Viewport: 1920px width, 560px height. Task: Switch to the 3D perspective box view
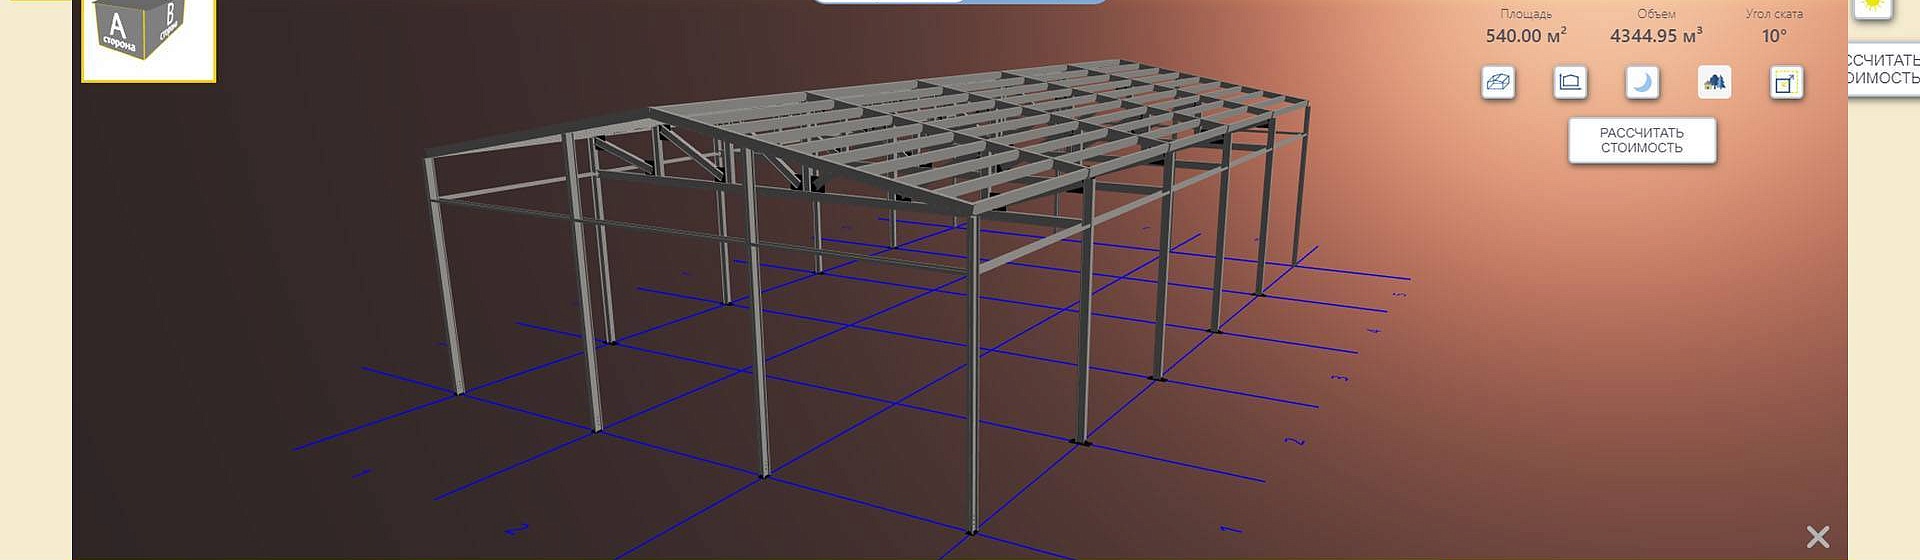tap(1497, 82)
